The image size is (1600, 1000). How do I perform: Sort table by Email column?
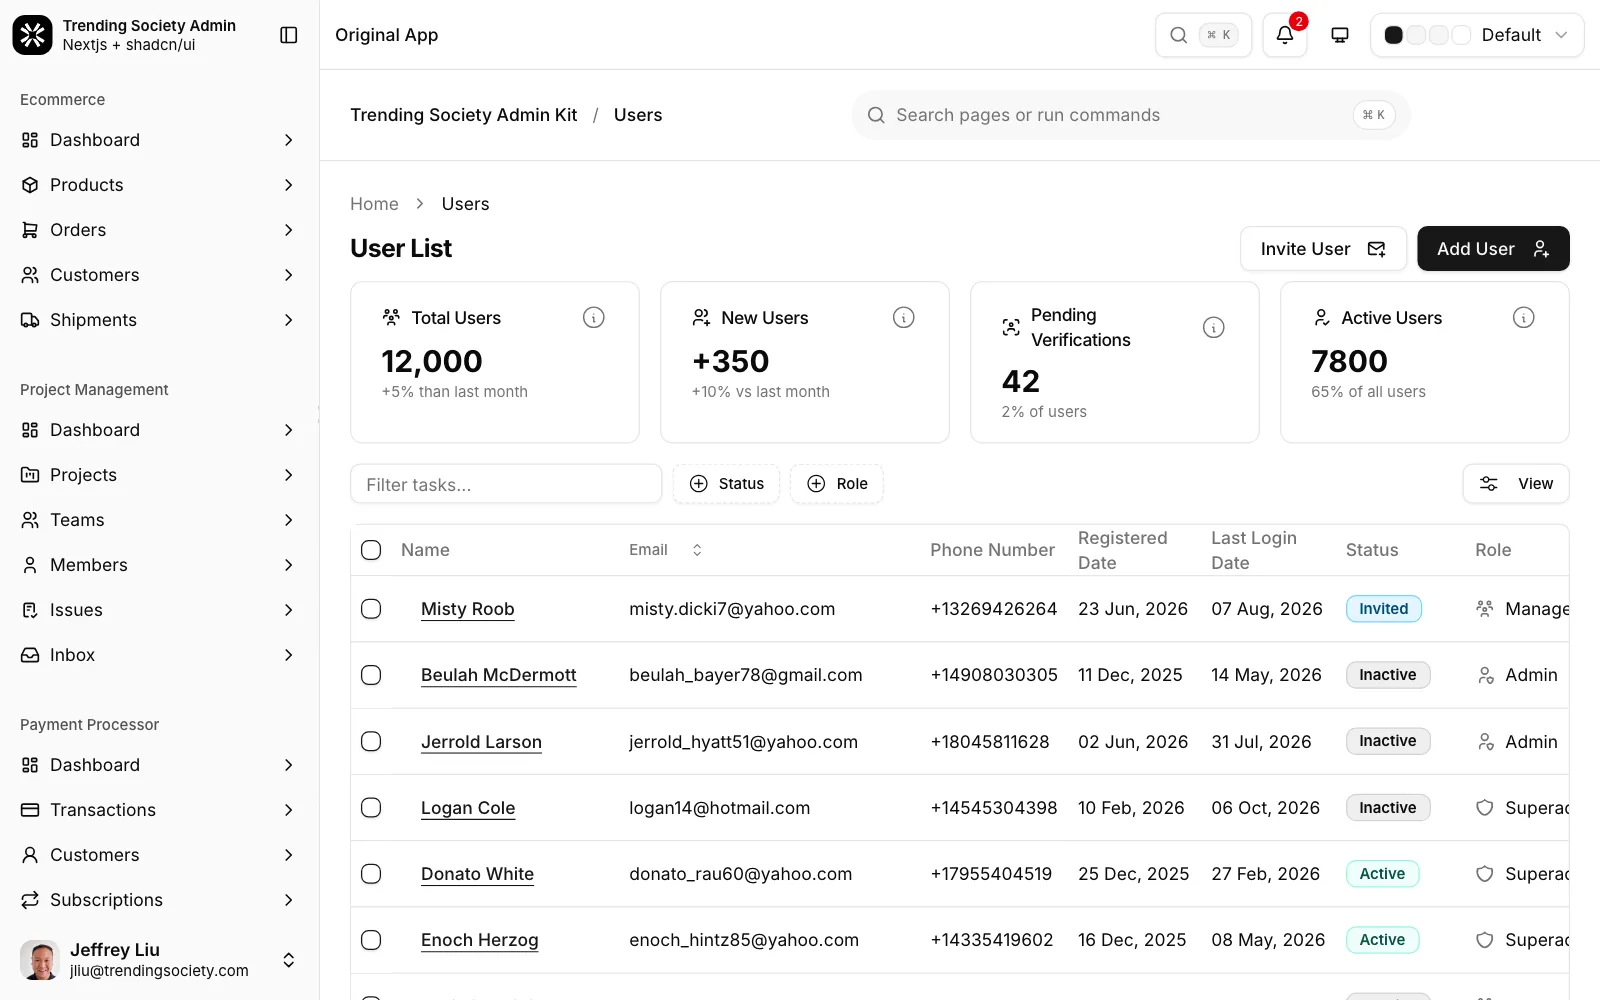pyautogui.click(x=666, y=550)
